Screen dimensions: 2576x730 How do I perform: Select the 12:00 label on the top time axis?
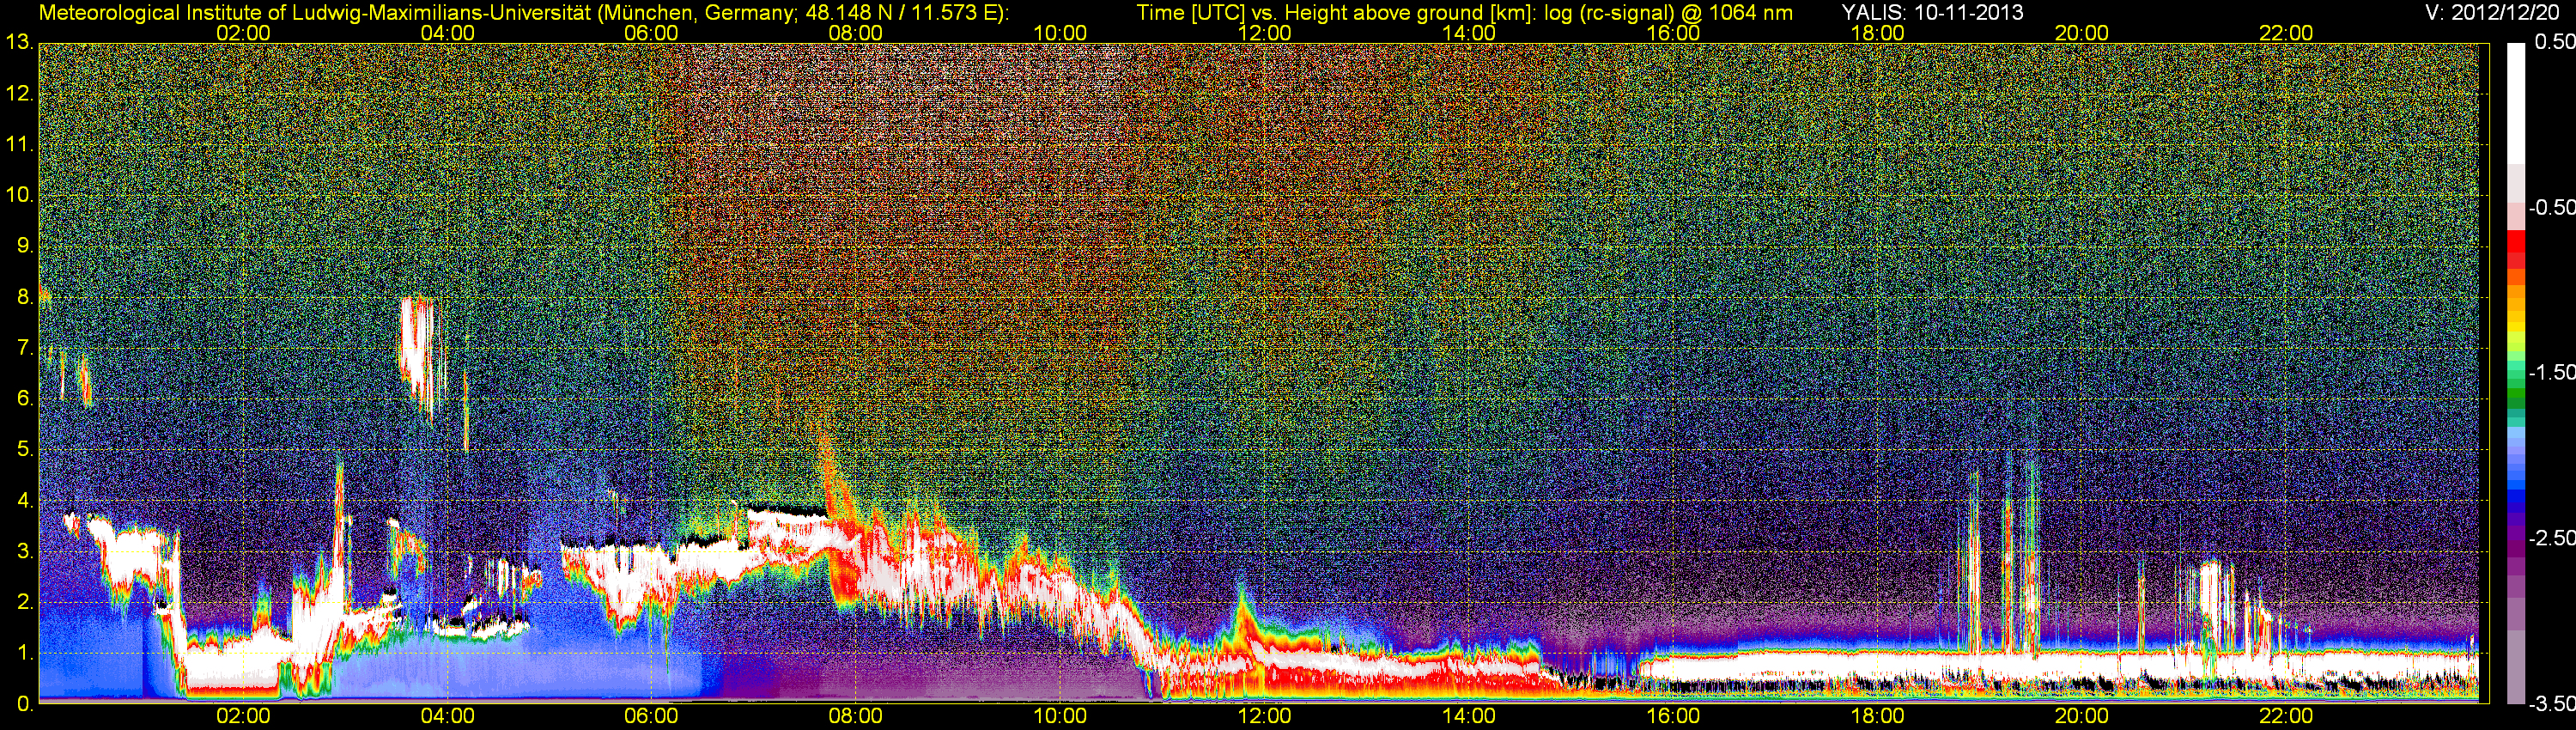1264,33
